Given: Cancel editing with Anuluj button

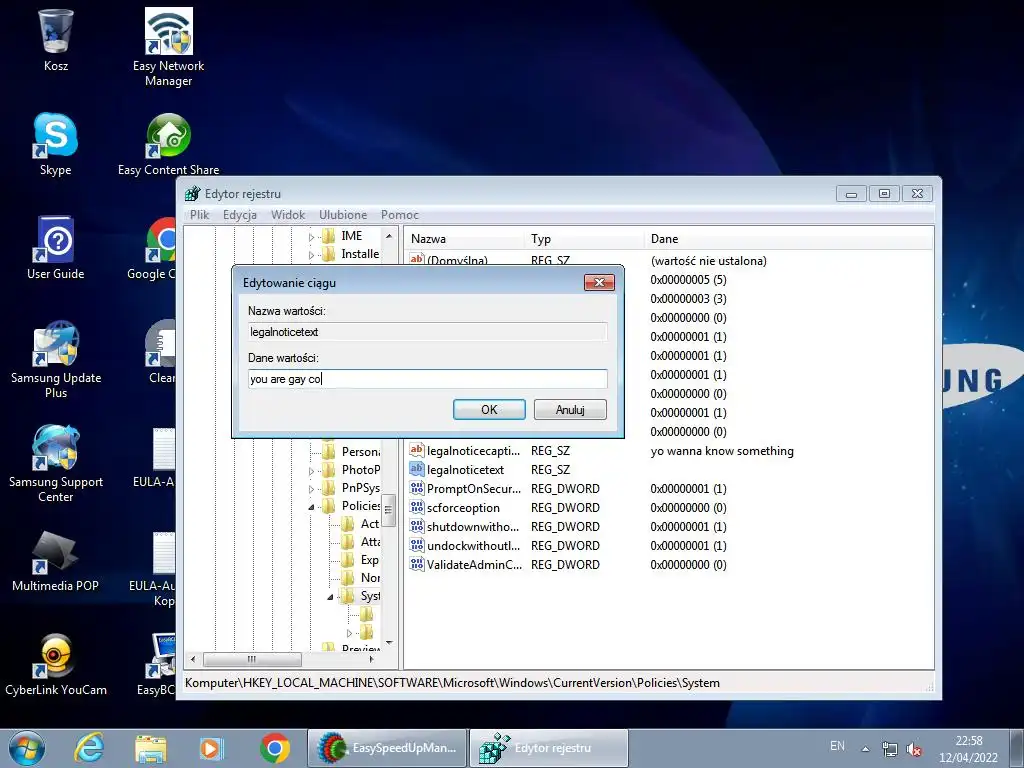Looking at the screenshot, I should click(x=570, y=409).
